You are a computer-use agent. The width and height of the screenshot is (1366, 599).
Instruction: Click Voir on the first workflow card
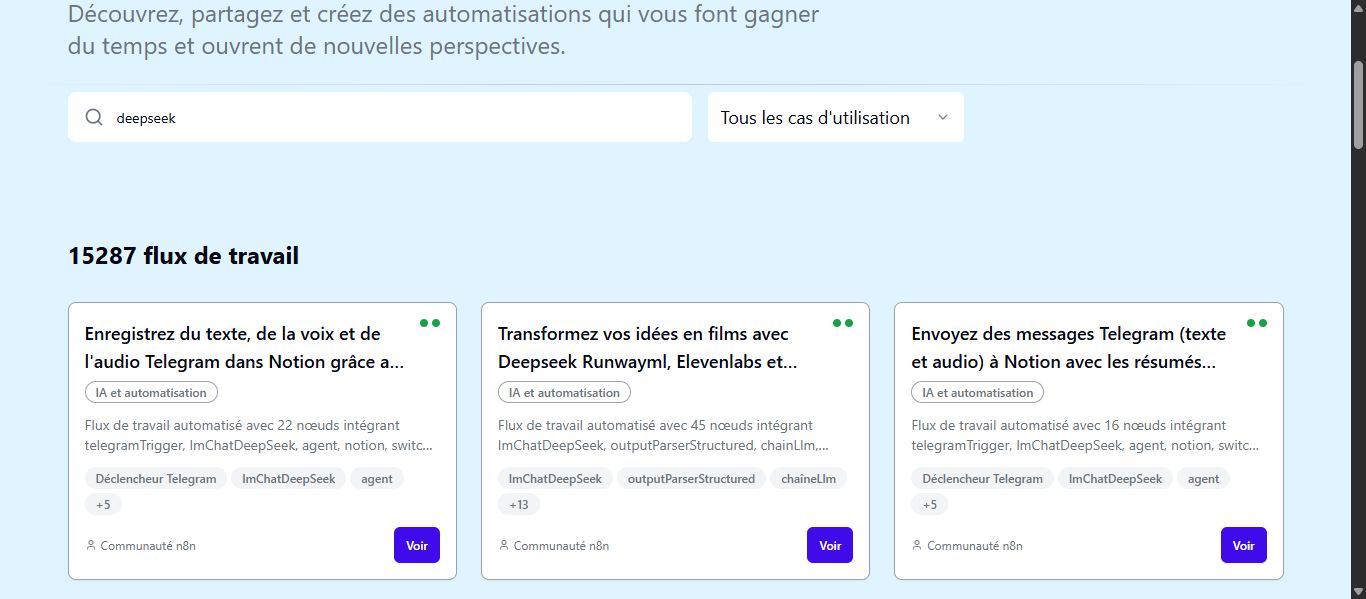[x=417, y=545]
